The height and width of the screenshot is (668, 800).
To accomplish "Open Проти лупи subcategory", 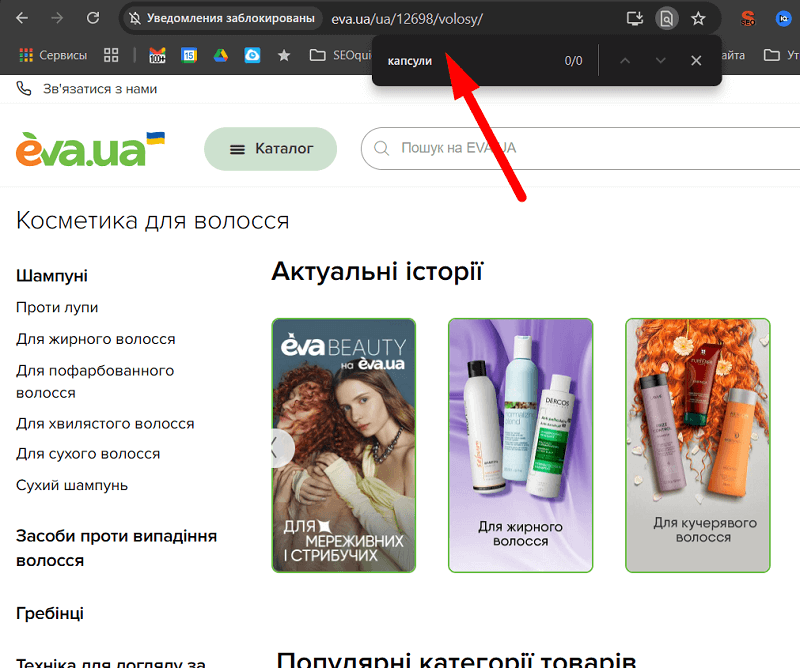I will coord(57,308).
